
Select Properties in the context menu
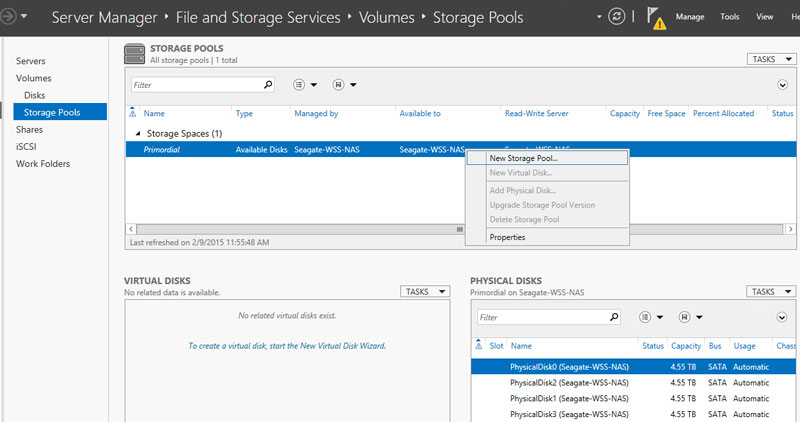506,237
